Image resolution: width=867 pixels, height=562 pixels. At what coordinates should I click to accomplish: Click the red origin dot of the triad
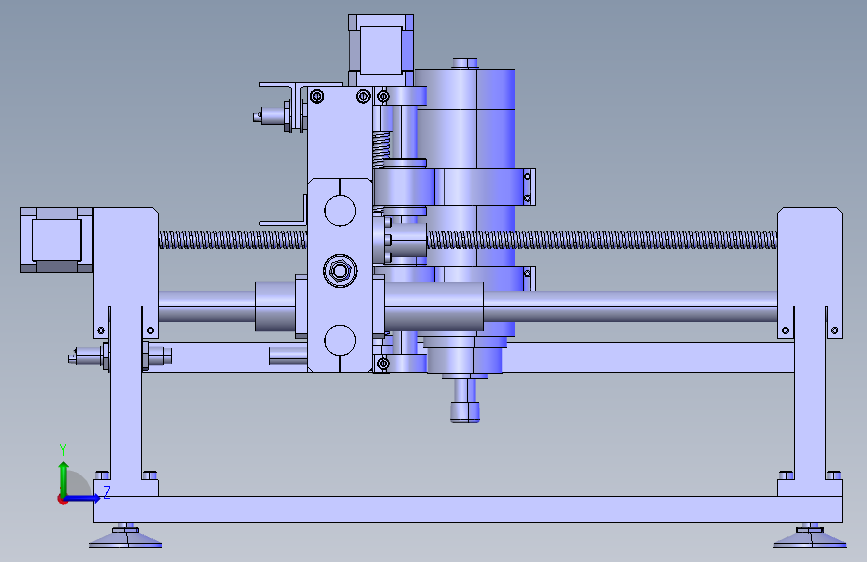pos(62,499)
